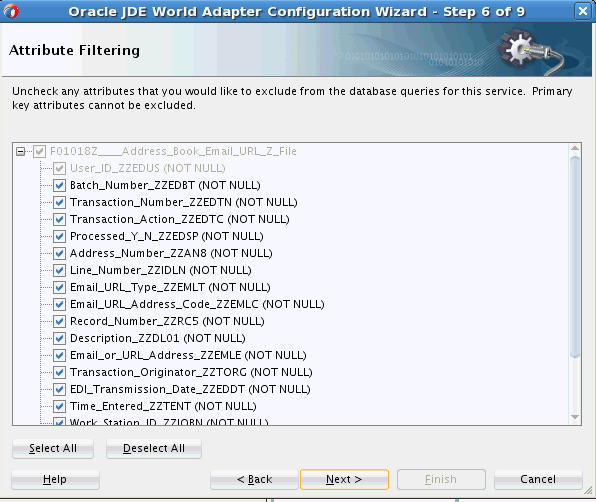The image size is (596, 502).
Task: Toggle the Email_URL_Type_ZZEMLT checkbox
Action: [x=59, y=287]
